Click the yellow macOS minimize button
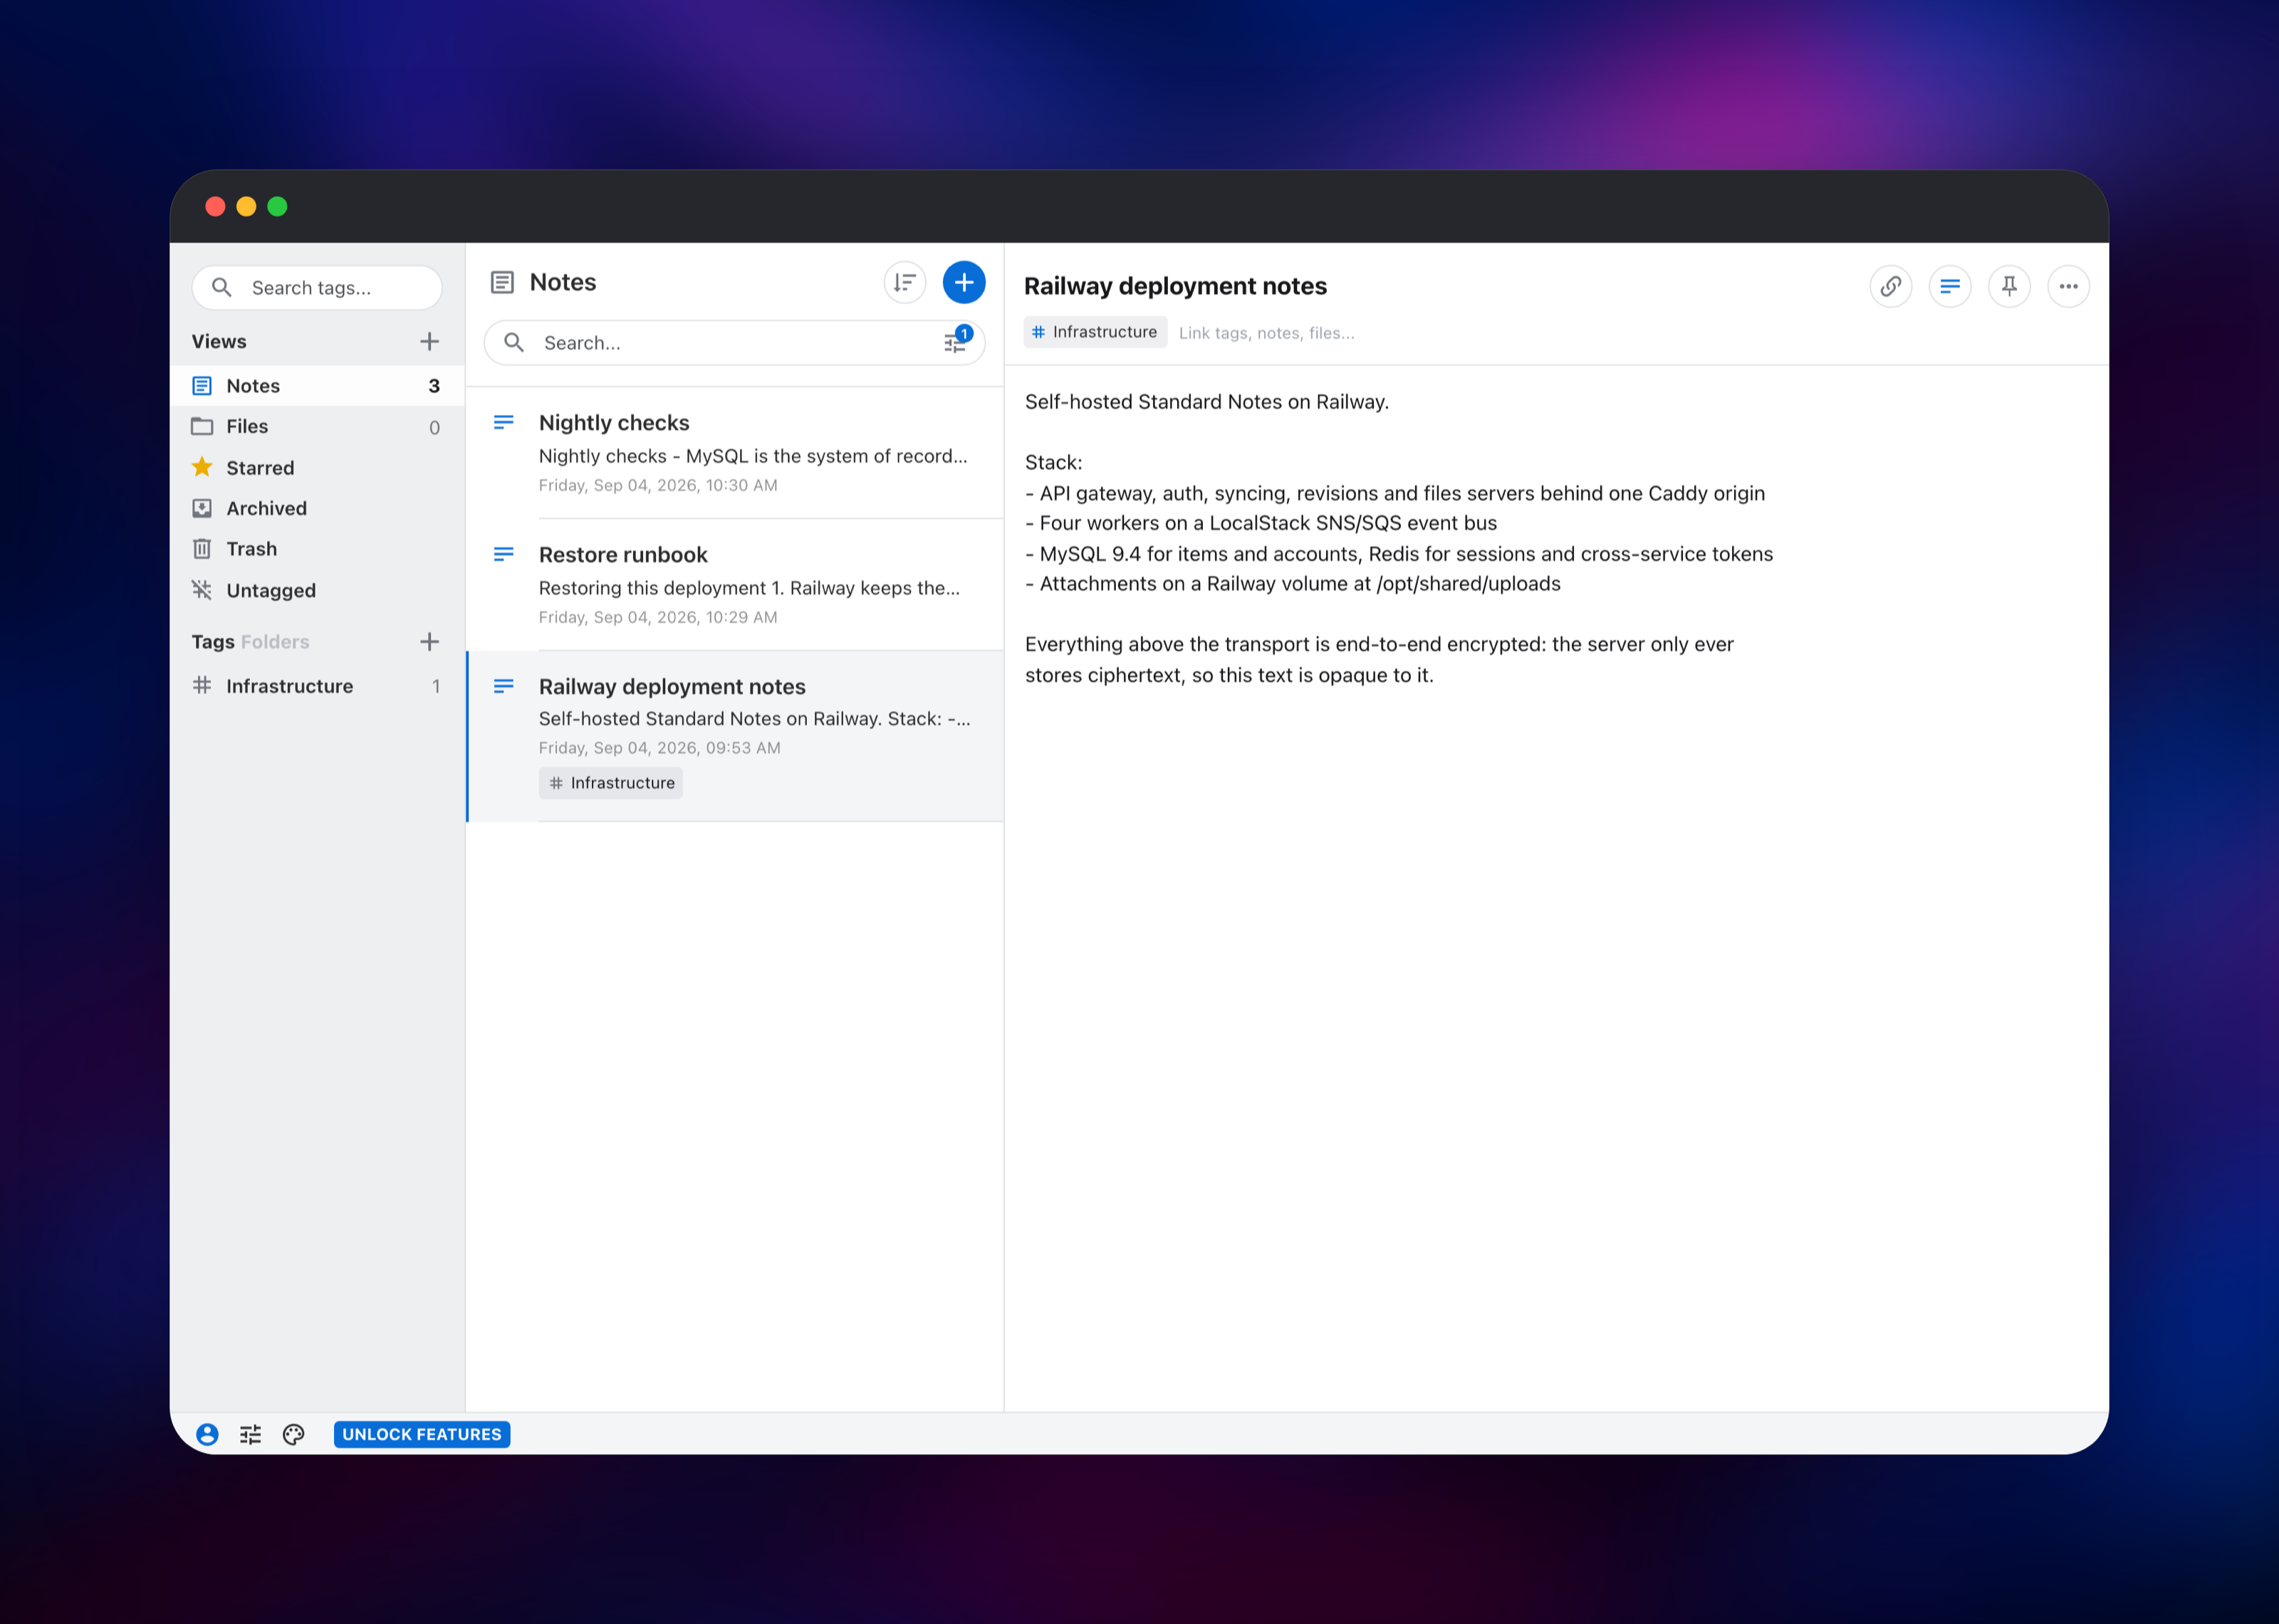Image resolution: width=2279 pixels, height=1624 pixels. coord(246,206)
